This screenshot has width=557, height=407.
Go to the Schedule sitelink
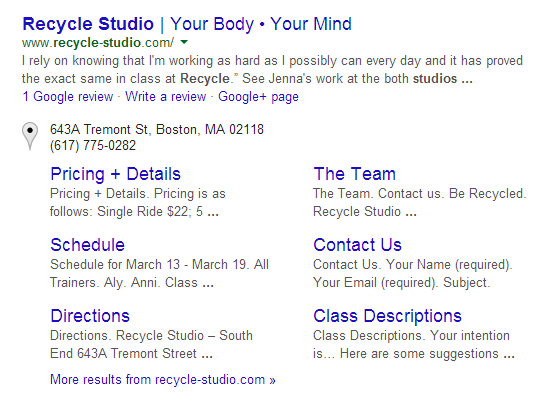coord(87,245)
